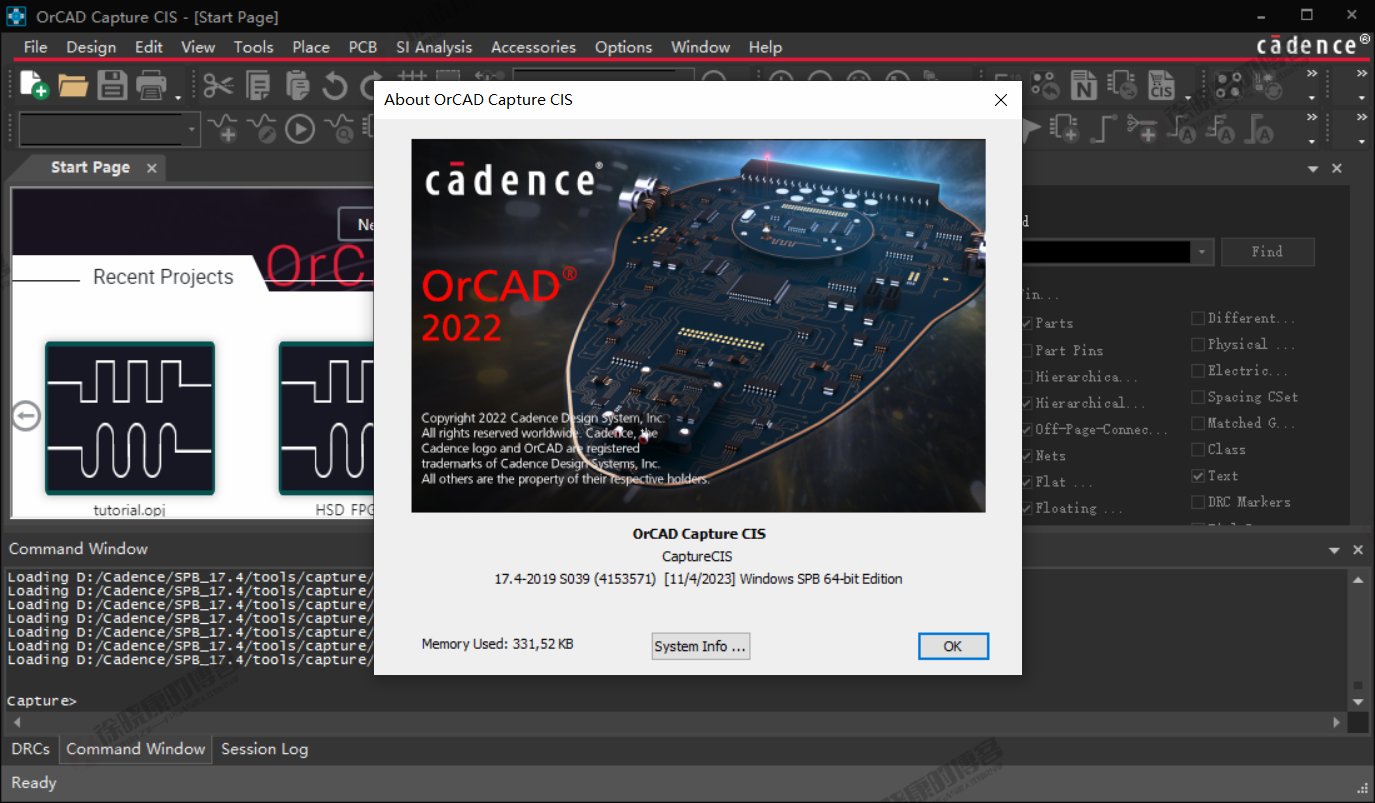This screenshot has height=803, width=1375.
Task: Cut selection with the scissors icon
Action: [218, 85]
